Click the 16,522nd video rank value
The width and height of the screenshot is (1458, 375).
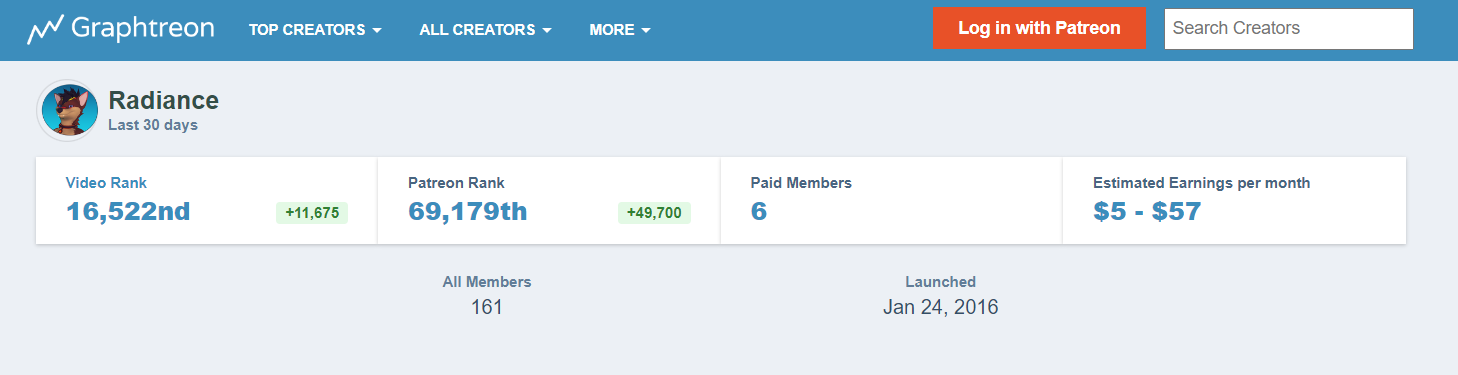[128, 211]
